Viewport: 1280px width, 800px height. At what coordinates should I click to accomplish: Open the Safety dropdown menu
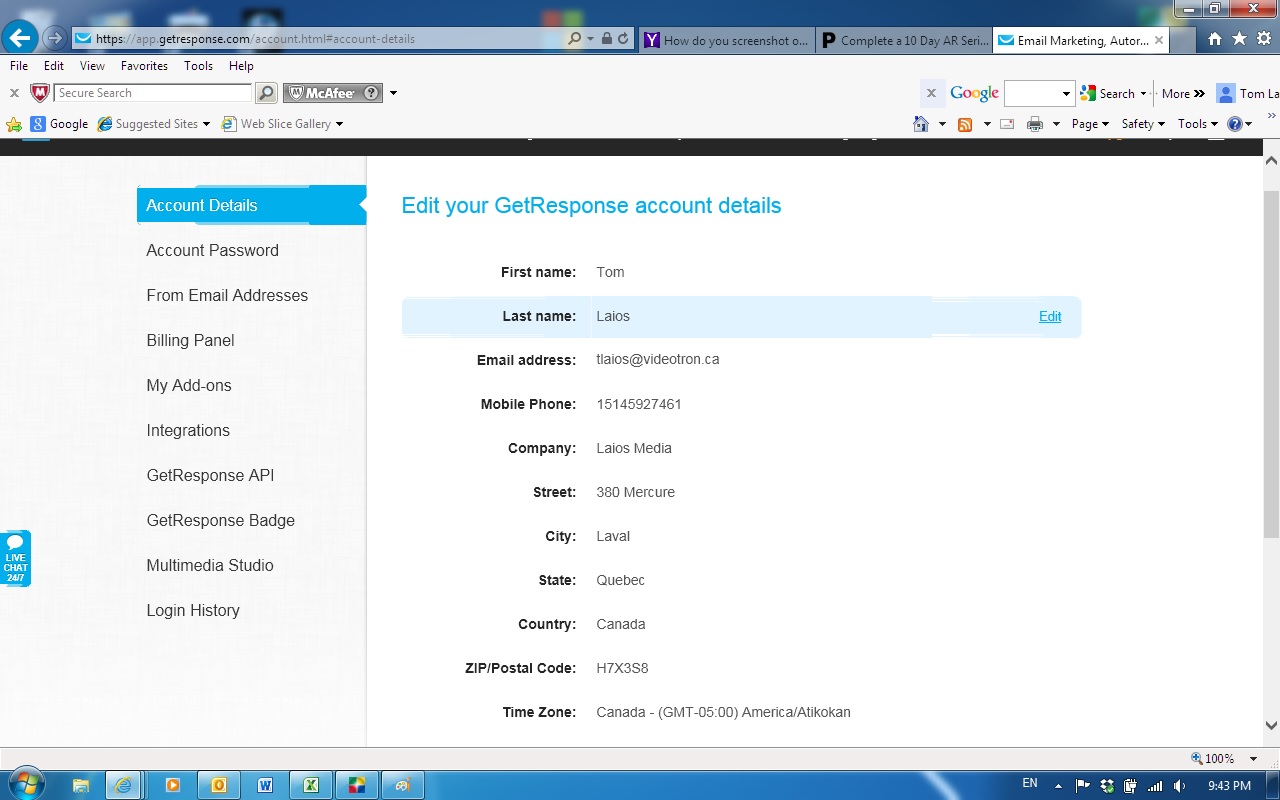pyautogui.click(x=1143, y=124)
